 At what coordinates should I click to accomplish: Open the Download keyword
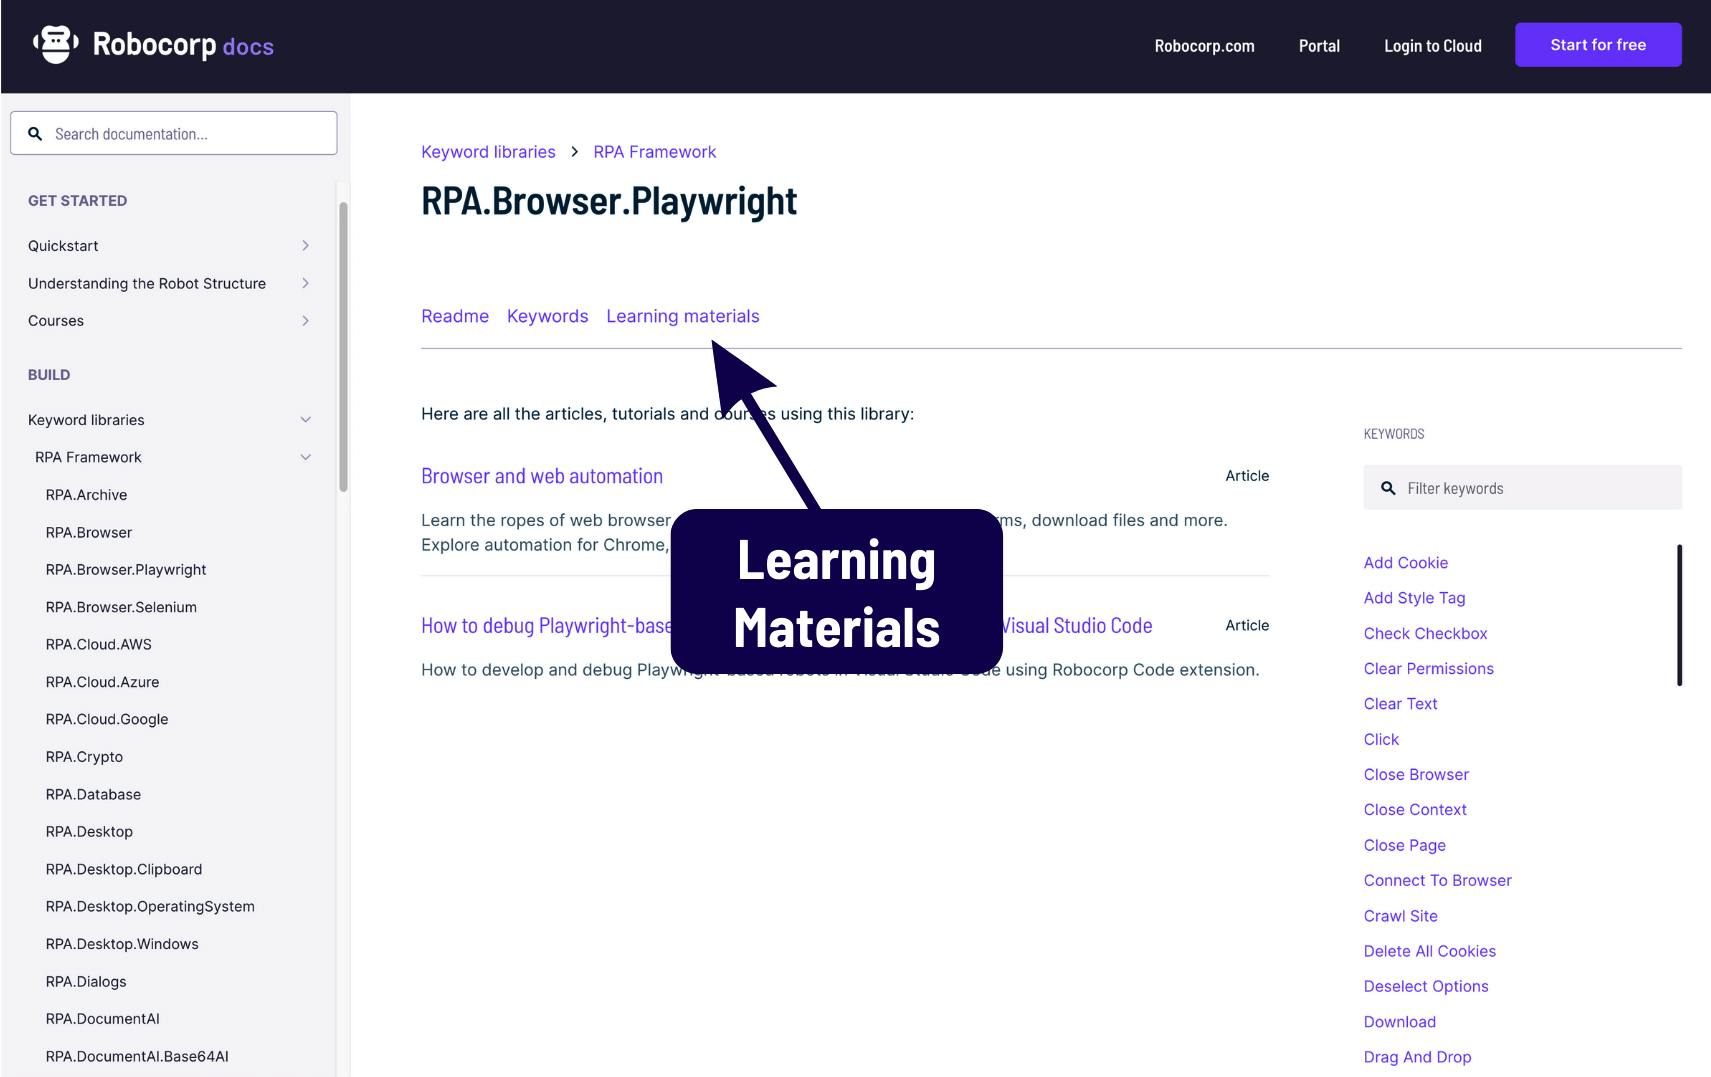pyautogui.click(x=1399, y=1022)
